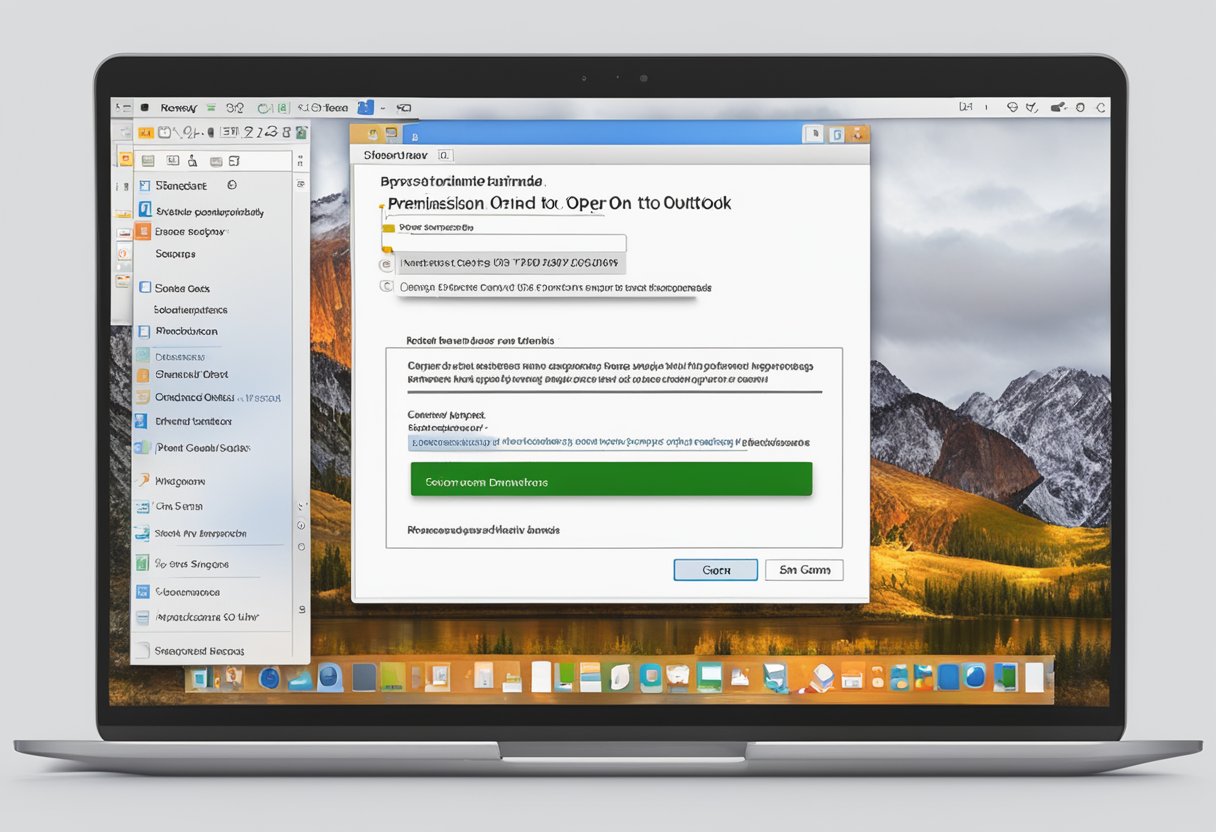Click the orange arrow 'Wagoore' sidebar icon
Screen dimensions: 1216x832
(x=144, y=480)
